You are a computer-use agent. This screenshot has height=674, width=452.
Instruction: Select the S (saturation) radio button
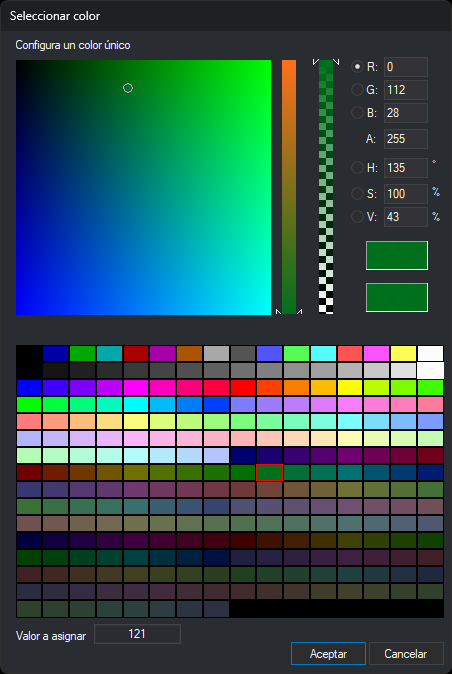pos(357,194)
